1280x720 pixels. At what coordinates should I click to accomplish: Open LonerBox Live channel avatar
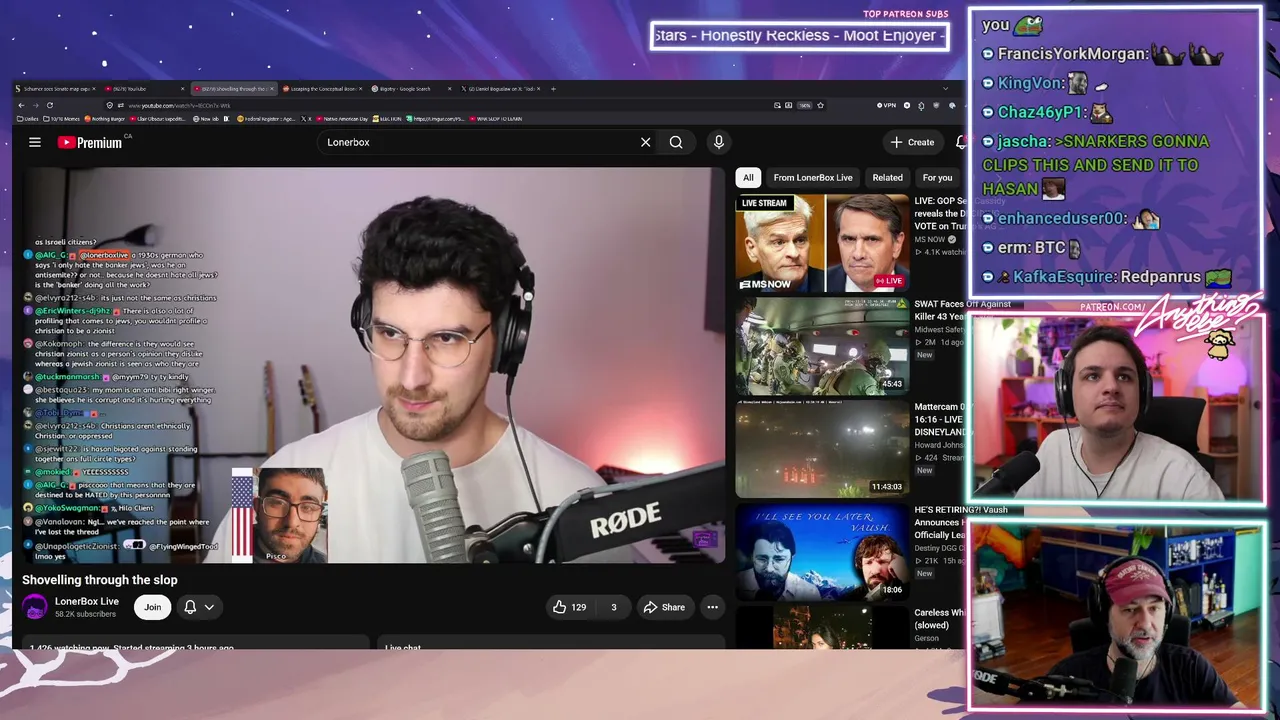[x=35, y=607]
